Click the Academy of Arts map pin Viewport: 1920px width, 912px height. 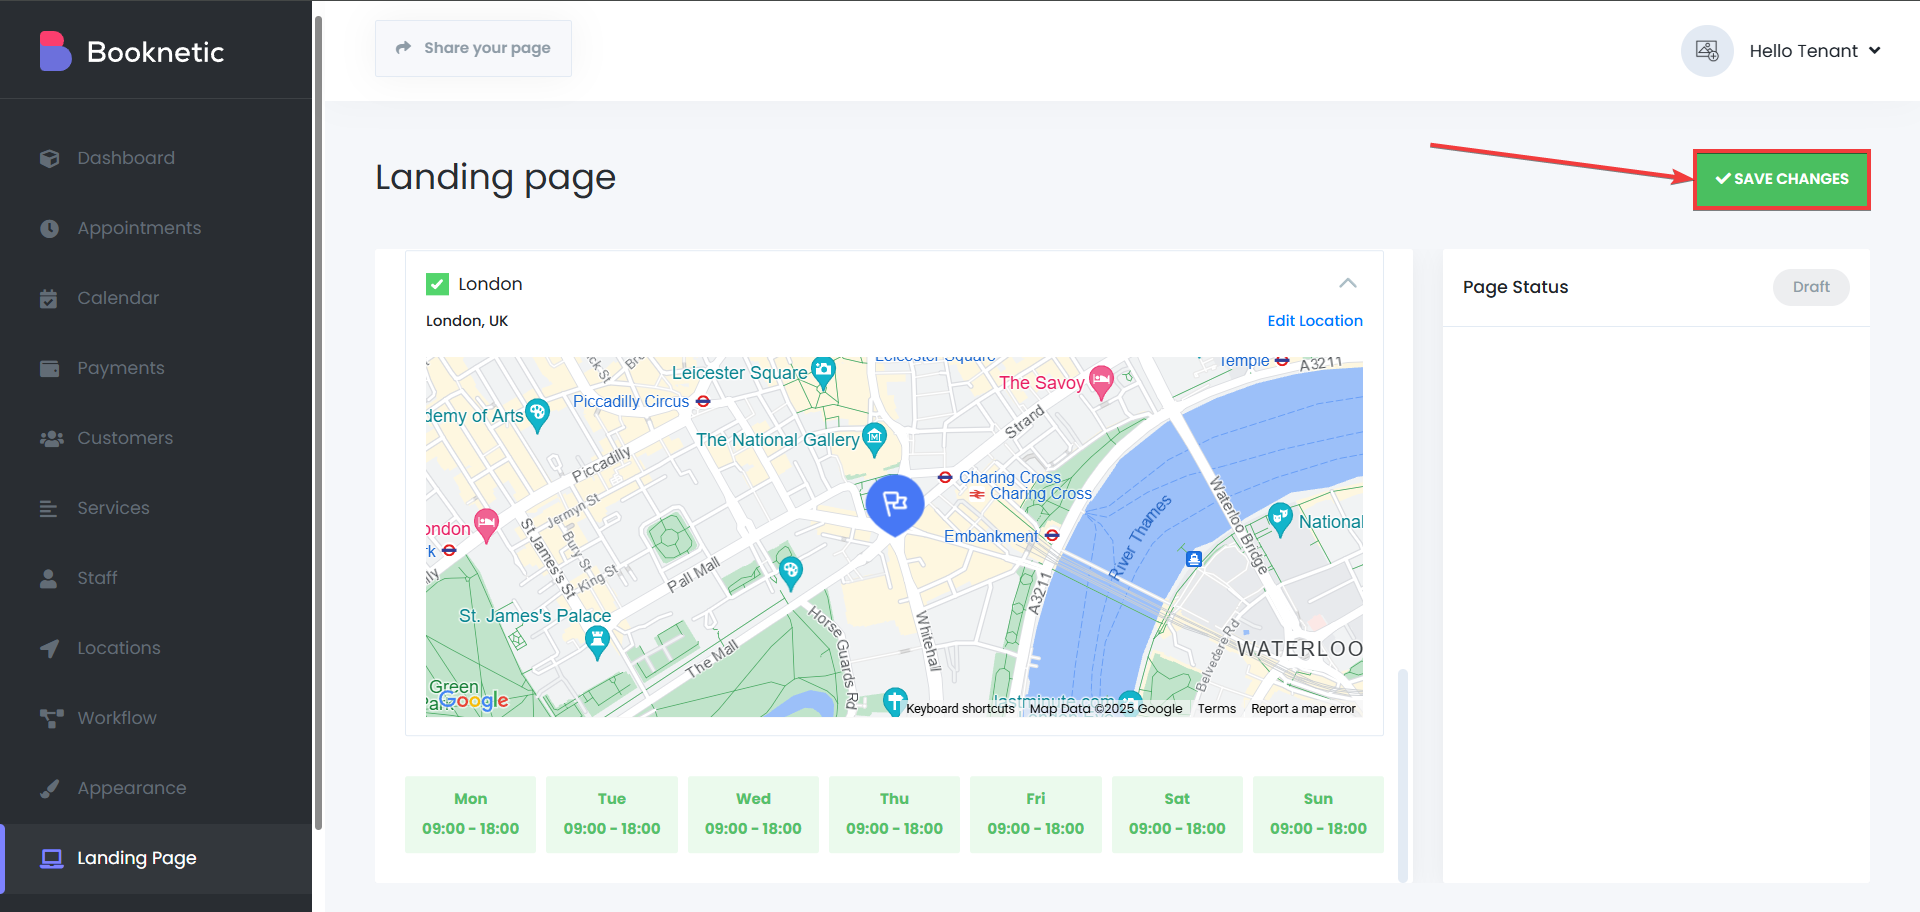(x=537, y=415)
